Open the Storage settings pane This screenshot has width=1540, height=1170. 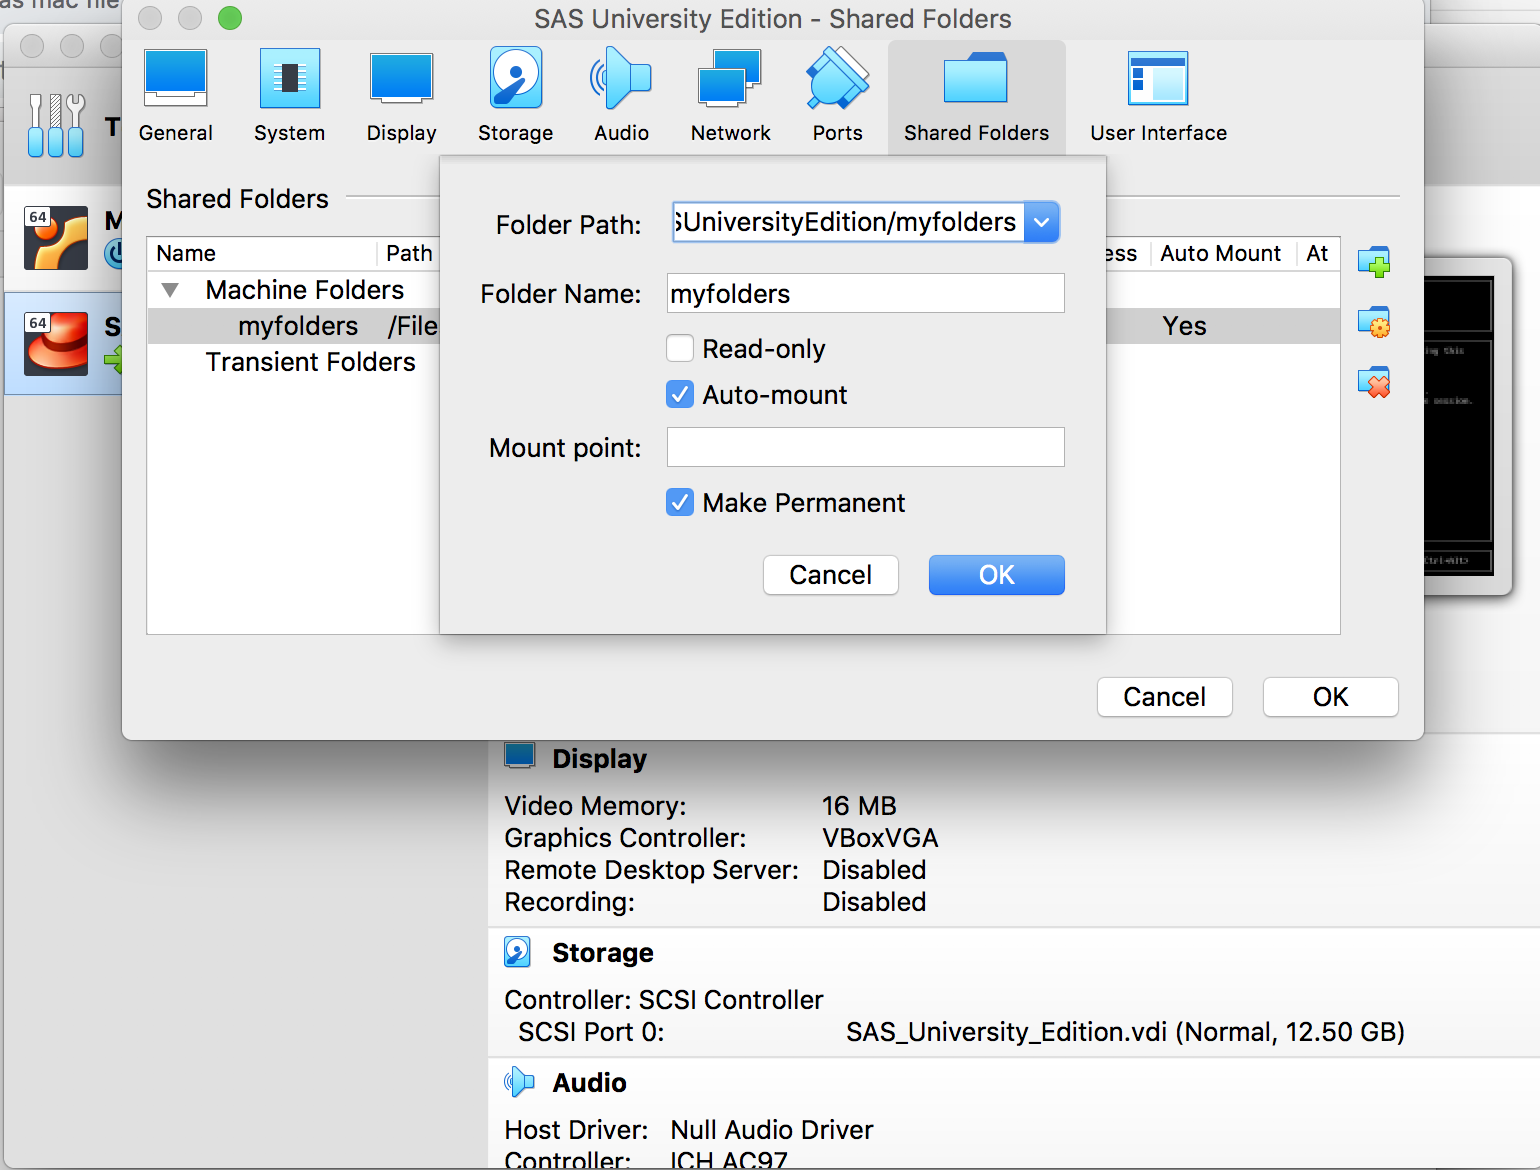(514, 95)
